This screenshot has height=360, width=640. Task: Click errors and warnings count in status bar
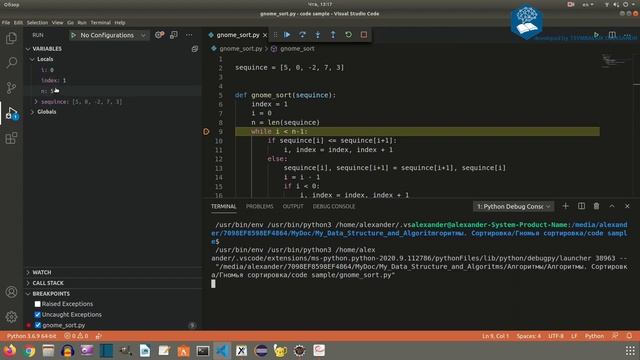tap(76, 336)
